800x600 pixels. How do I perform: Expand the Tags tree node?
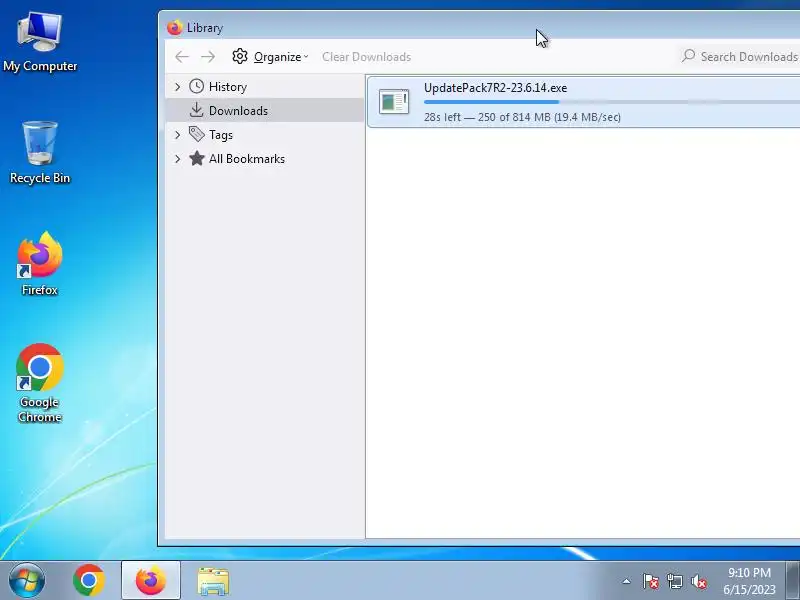(x=178, y=135)
